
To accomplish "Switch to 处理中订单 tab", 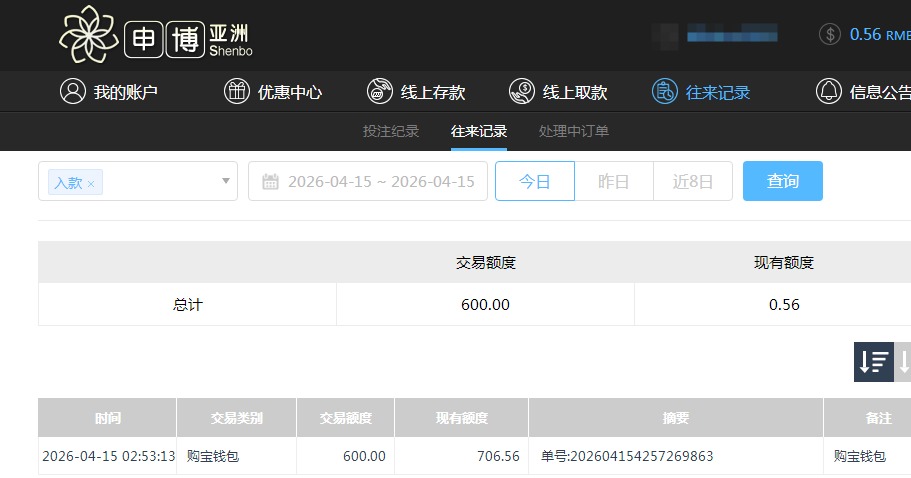I will (573, 131).
